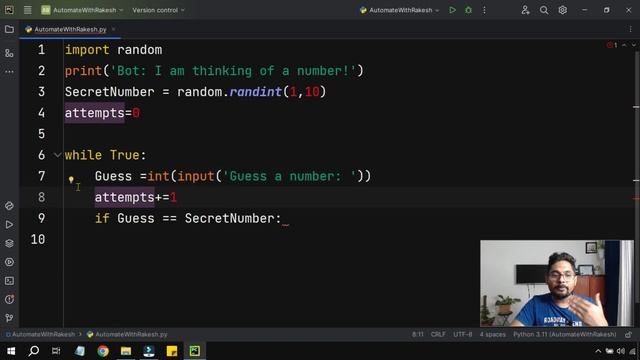640x360 pixels.
Task: Open the Layers/Services tool window icon
Action: 9,243
